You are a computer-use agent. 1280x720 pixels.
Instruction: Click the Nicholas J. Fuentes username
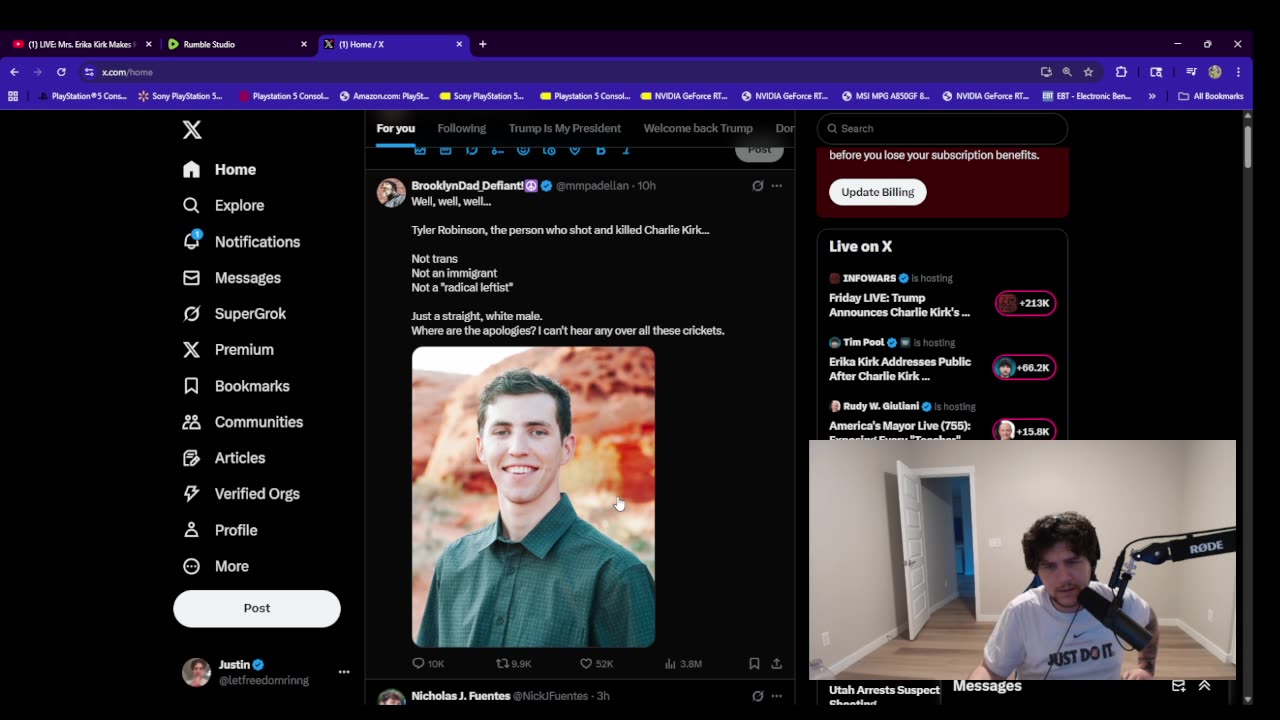460,696
